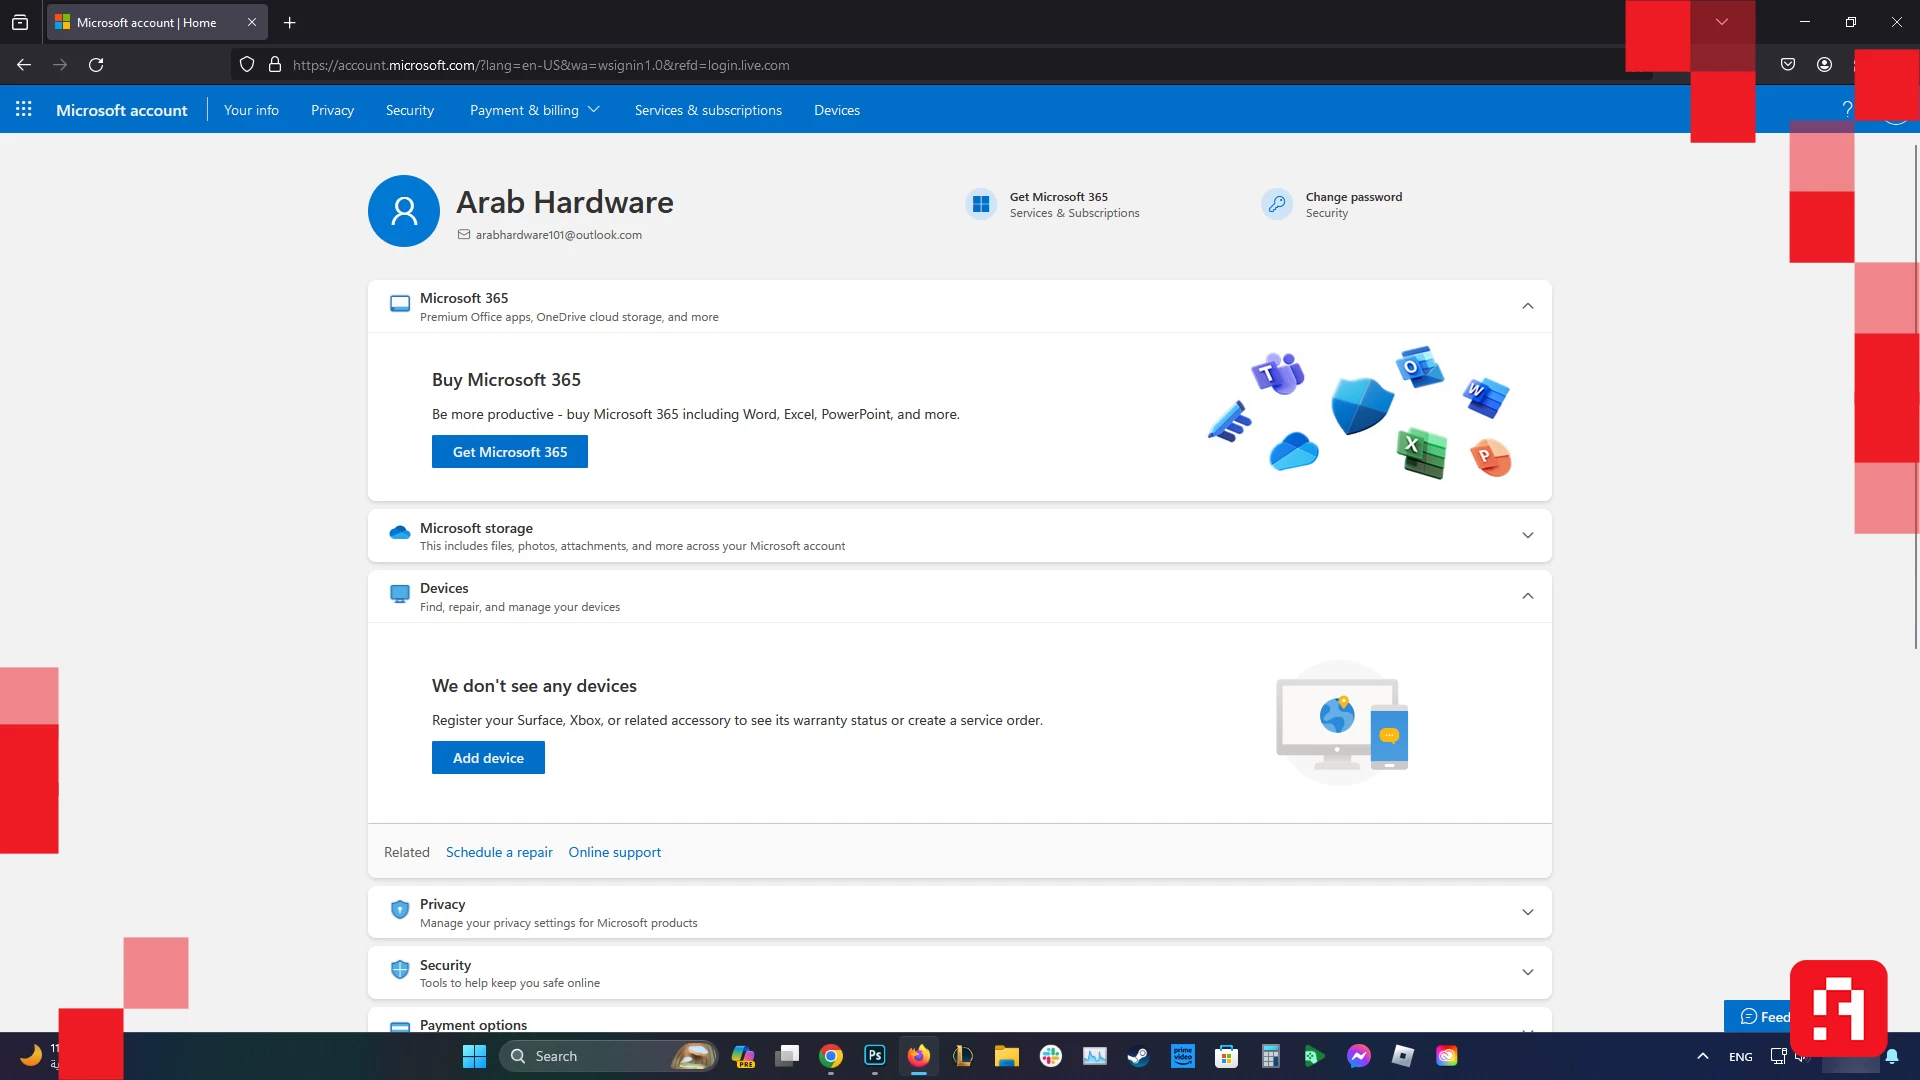This screenshot has width=1920, height=1080.
Task: Expand the Security section
Action: point(1528,972)
